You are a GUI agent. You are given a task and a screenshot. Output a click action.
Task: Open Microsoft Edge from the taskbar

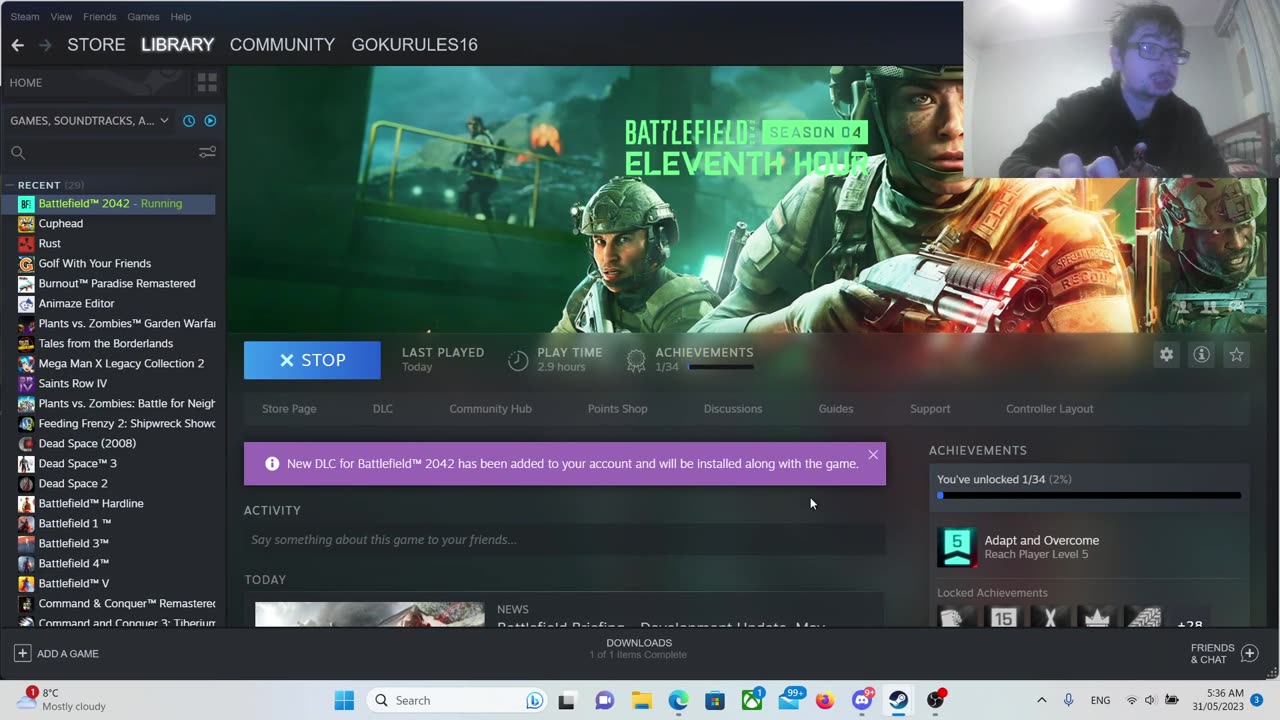pyautogui.click(x=678, y=700)
